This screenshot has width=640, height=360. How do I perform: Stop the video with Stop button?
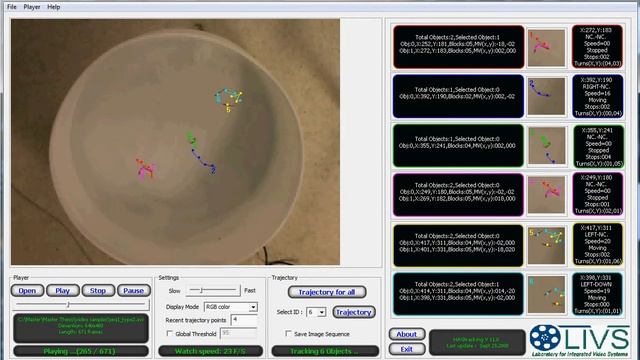(98, 291)
